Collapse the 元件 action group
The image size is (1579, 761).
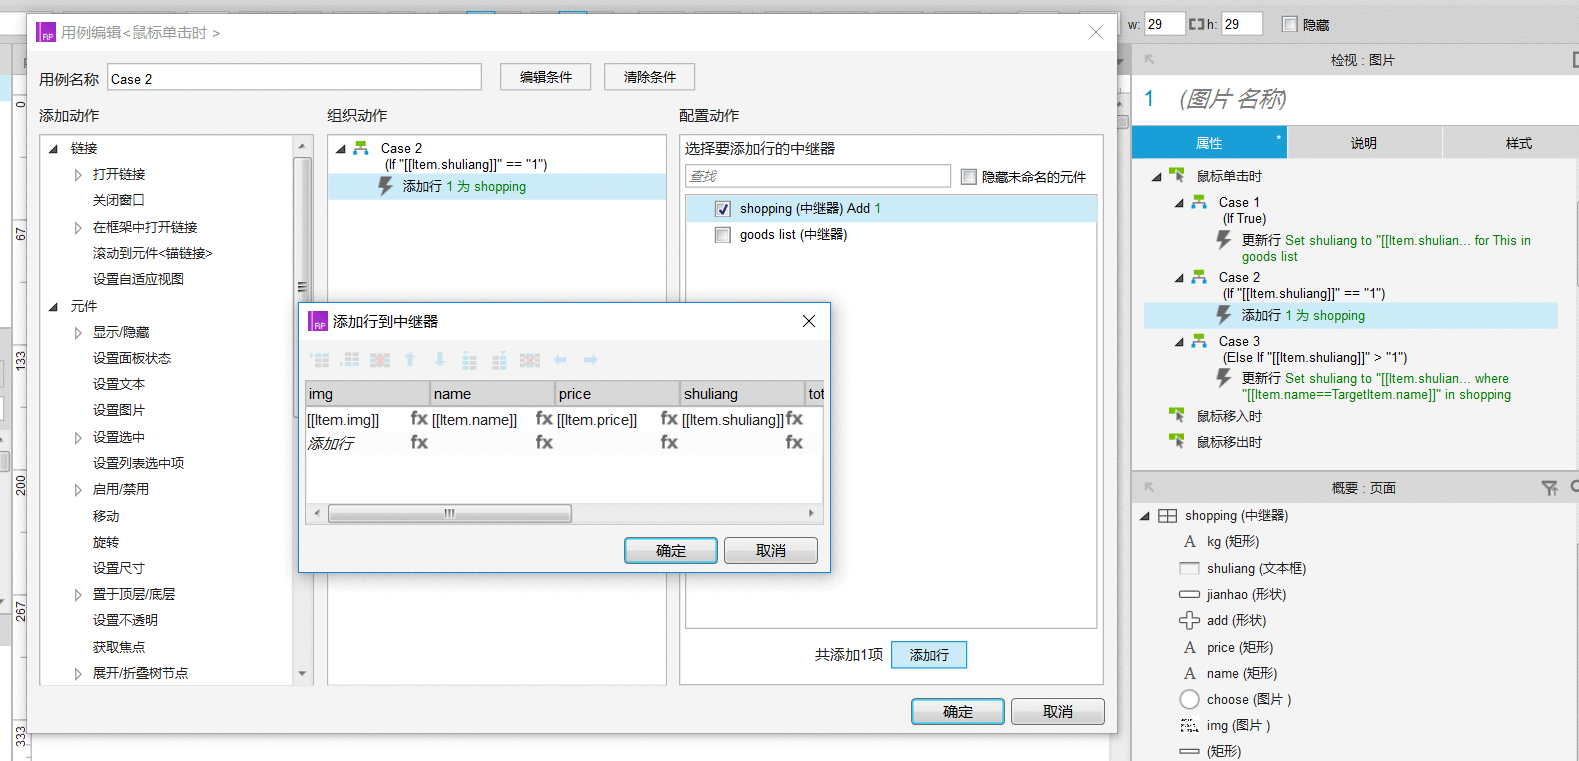(54, 307)
